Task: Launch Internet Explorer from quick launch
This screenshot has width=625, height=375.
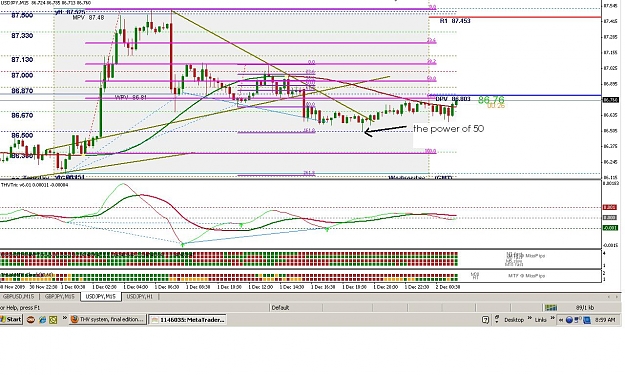Action: click(x=42, y=320)
